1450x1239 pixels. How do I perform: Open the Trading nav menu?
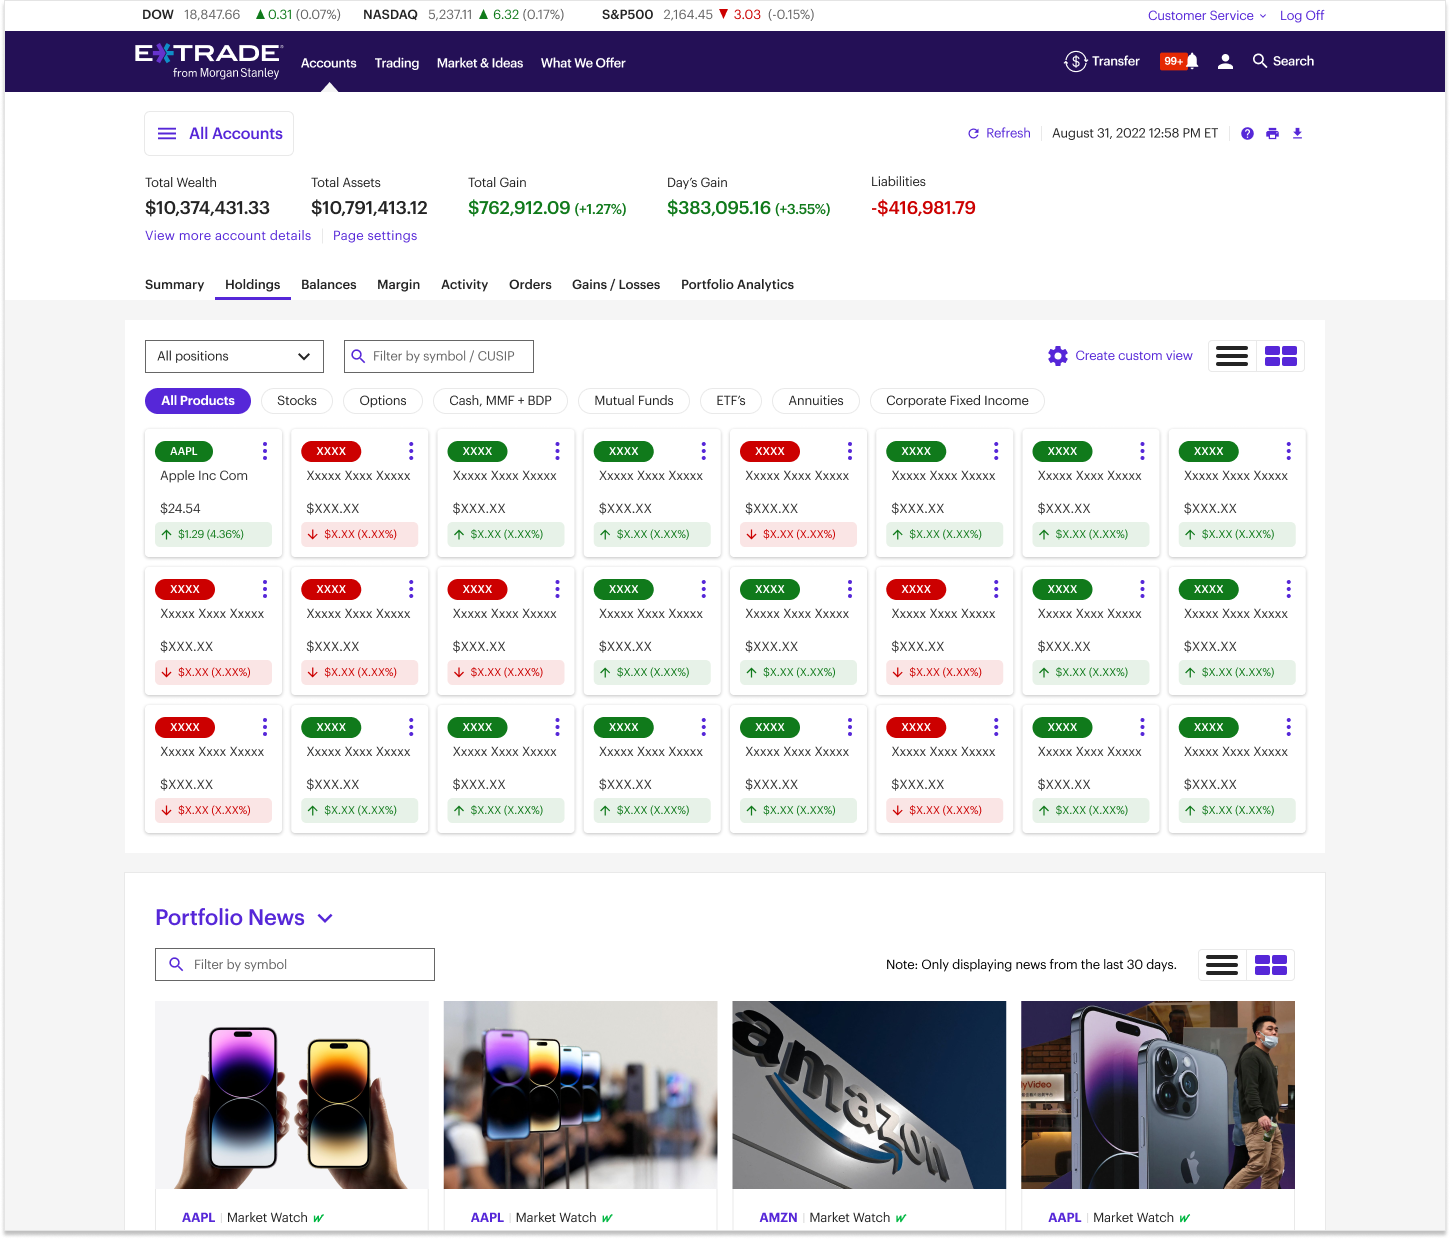(x=397, y=63)
